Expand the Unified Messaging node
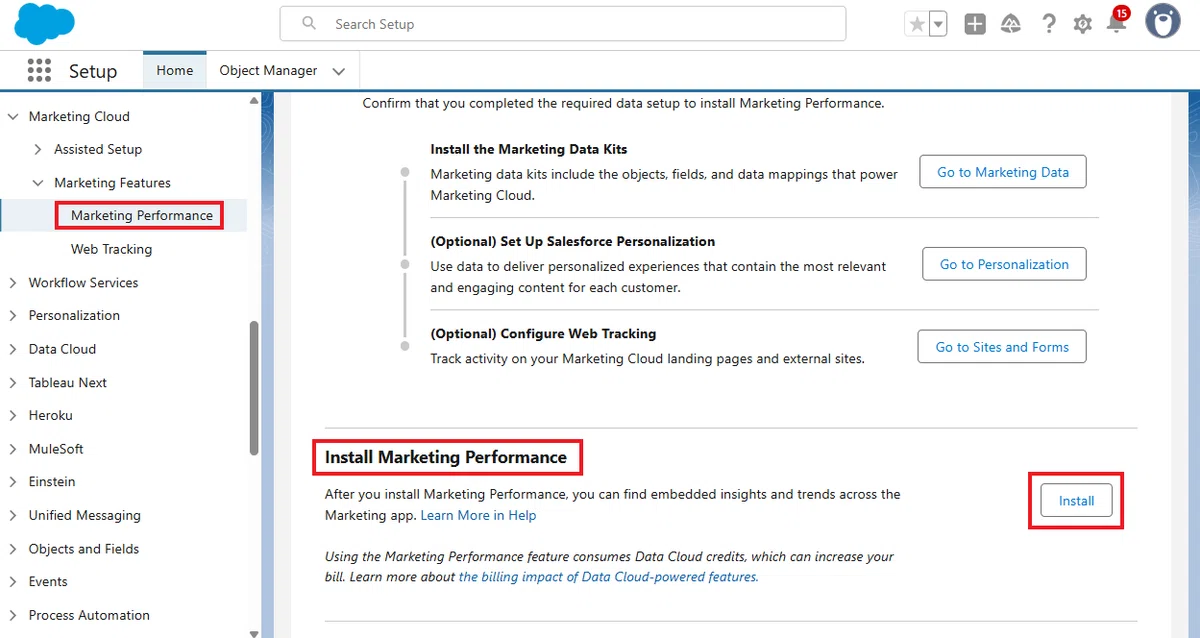Viewport: 1200px width, 638px height. pyautogui.click(x=13, y=516)
